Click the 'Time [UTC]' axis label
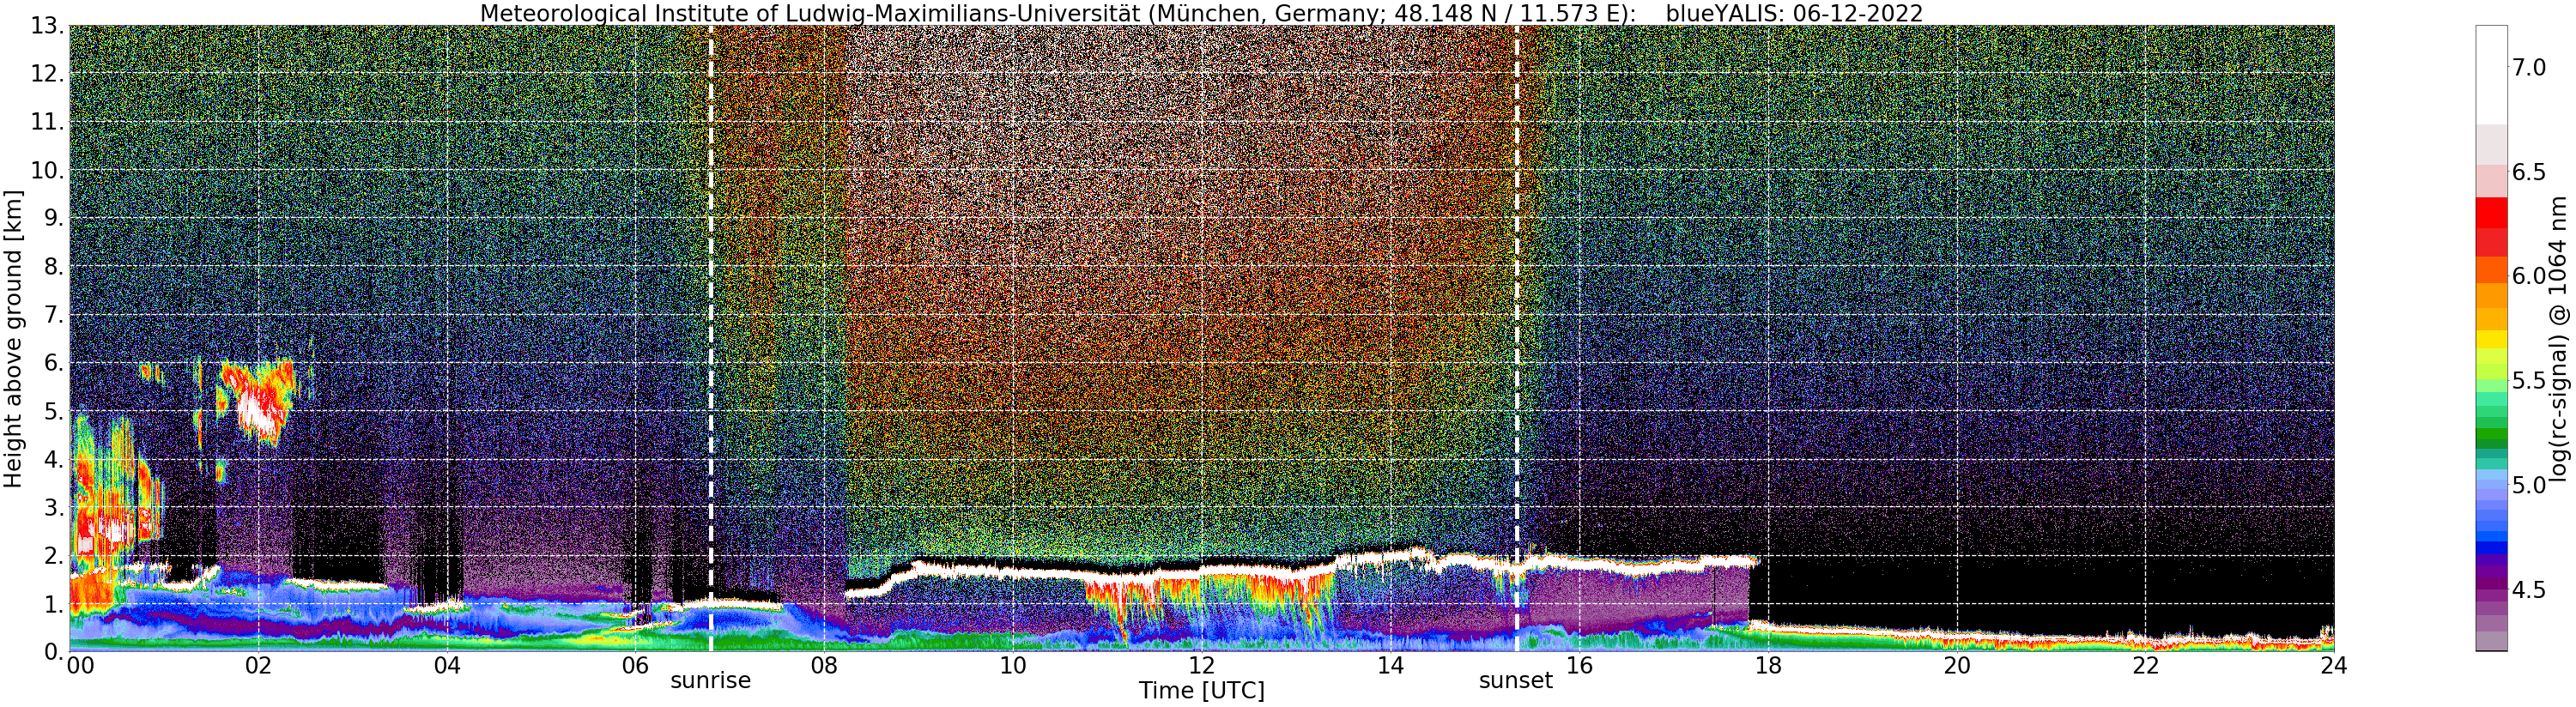2576x707 pixels. [1201, 691]
